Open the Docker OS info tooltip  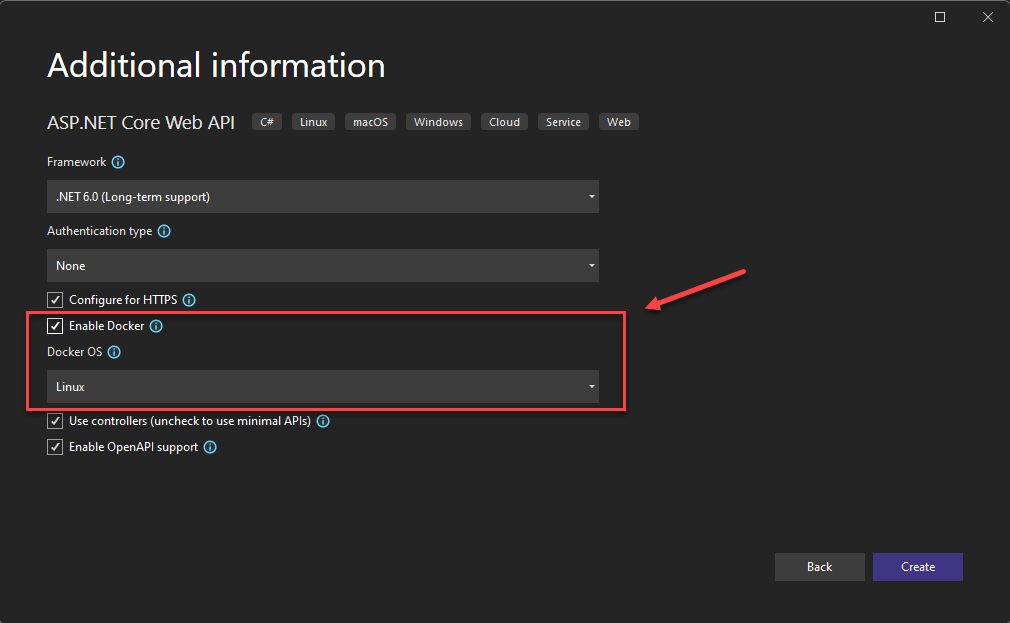pos(113,351)
